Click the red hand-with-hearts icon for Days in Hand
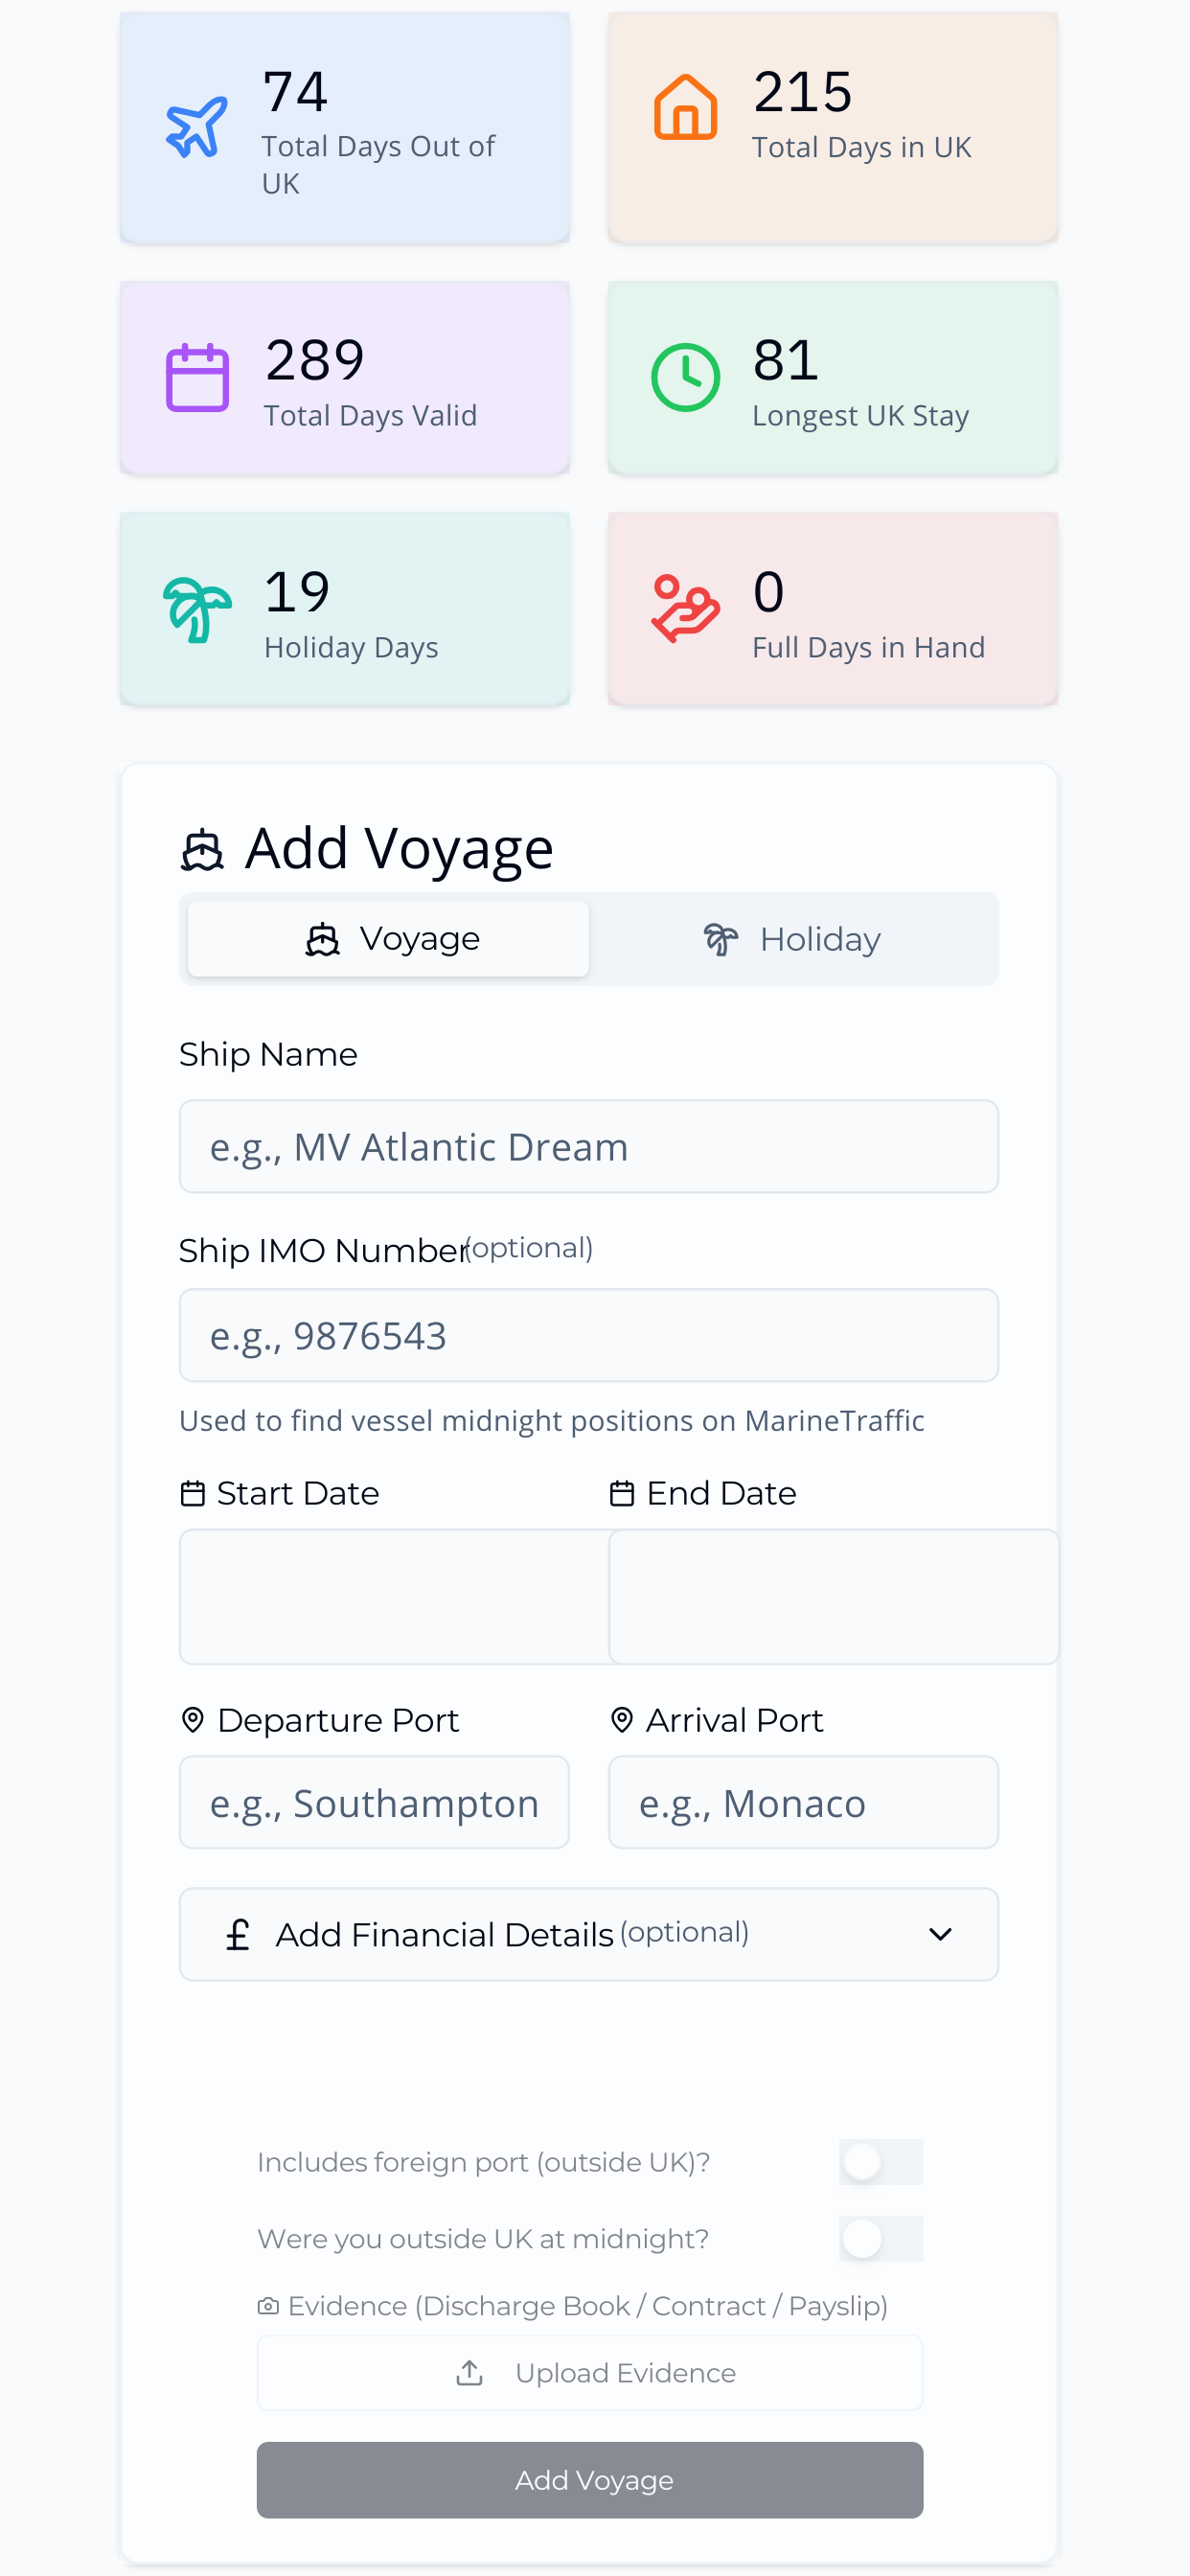 point(685,608)
